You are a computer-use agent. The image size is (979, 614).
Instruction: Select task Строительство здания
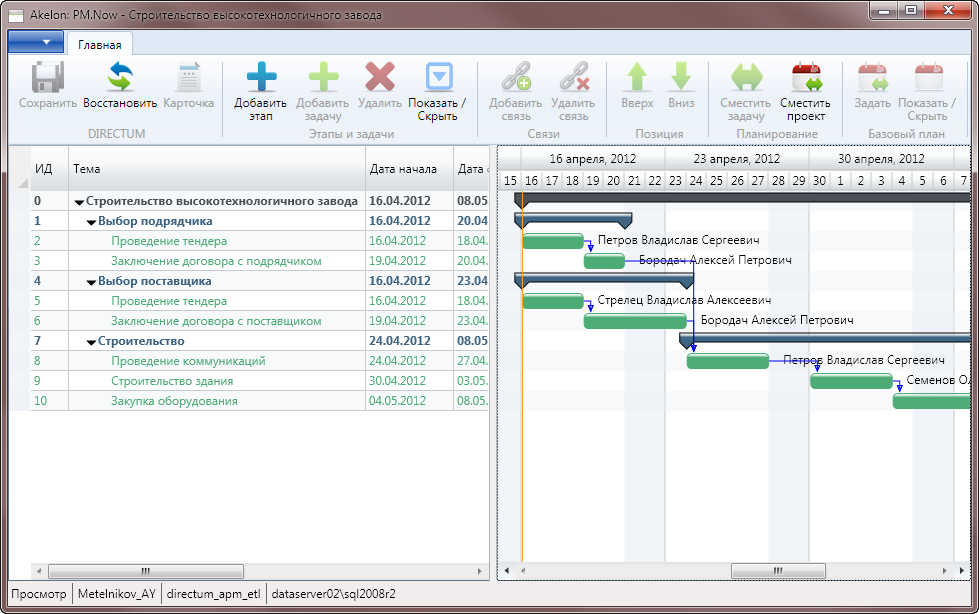tap(172, 381)
